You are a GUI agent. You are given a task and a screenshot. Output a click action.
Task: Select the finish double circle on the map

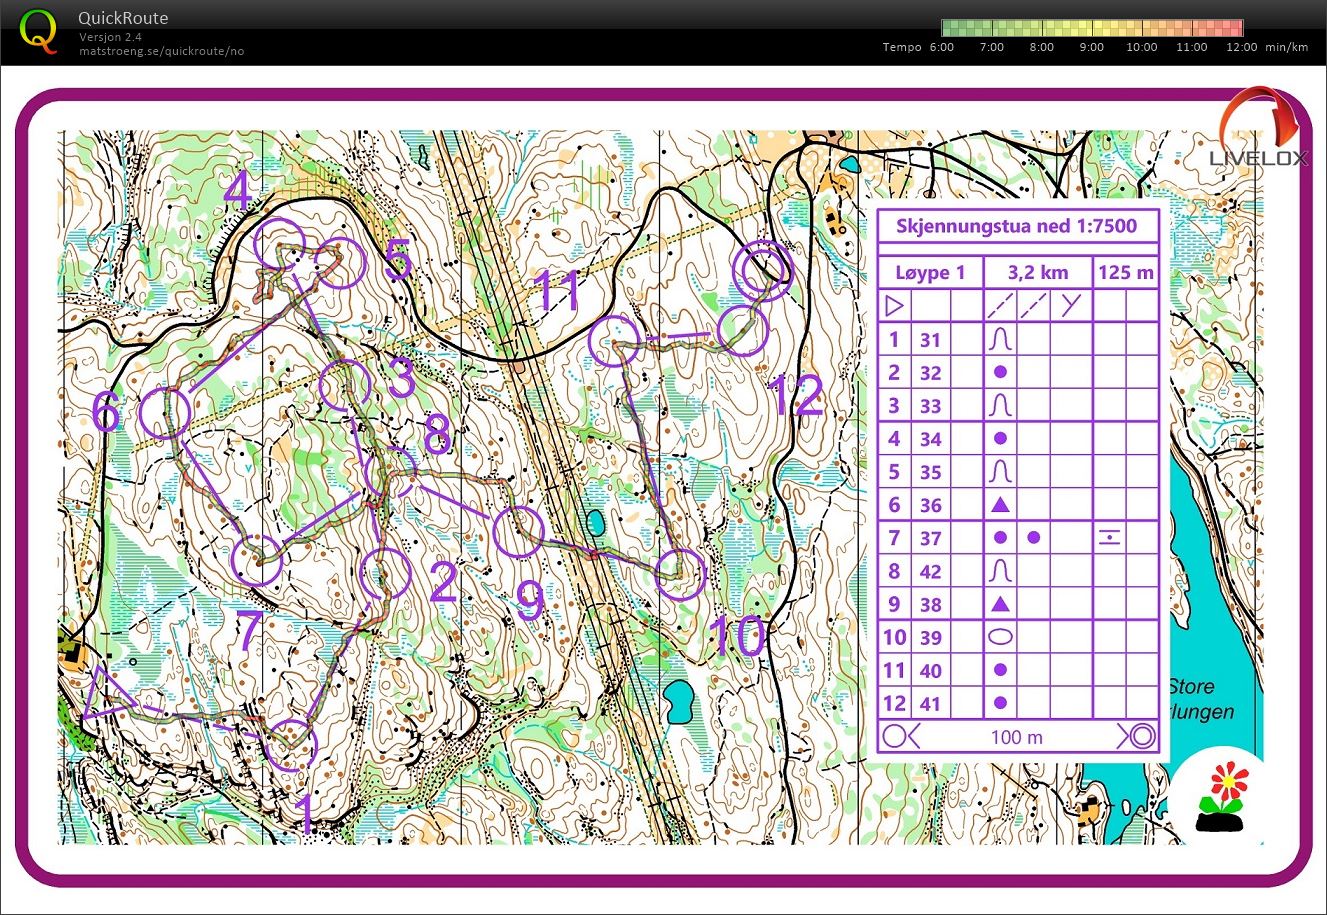coord(763,269)
